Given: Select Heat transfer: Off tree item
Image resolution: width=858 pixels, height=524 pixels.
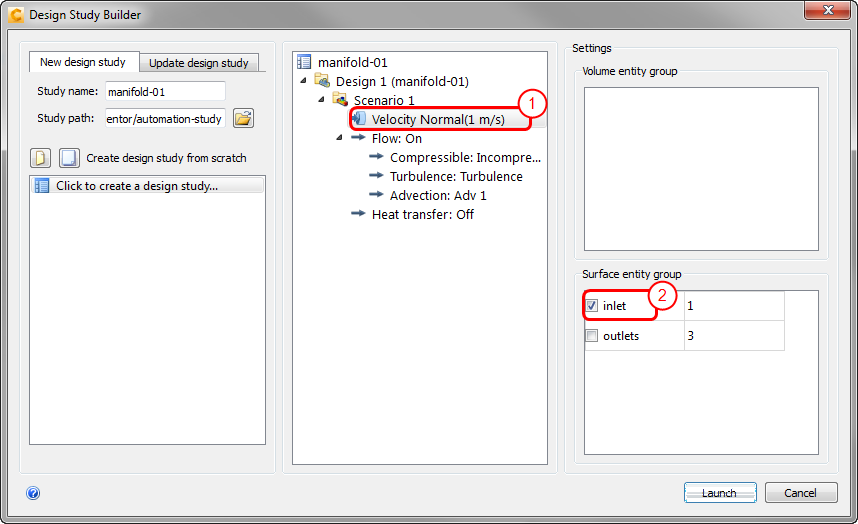Looking at the screenshot, I should click(422, 214).
